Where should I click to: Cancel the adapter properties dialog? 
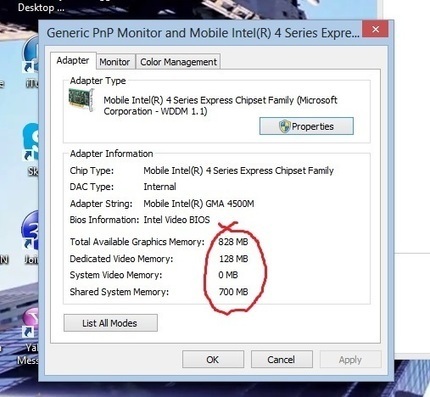(x=281, y=359)
